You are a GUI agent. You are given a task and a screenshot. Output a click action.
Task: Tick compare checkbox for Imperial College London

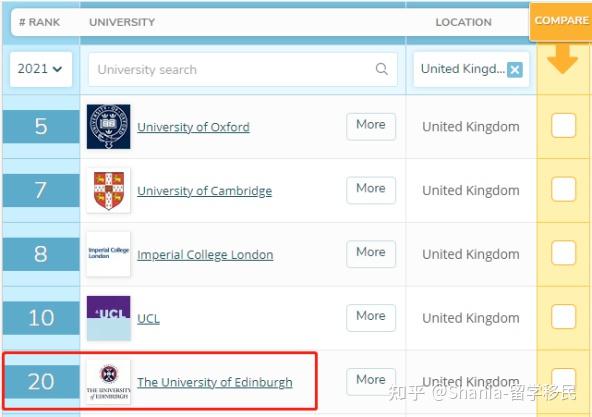(563, 253)
